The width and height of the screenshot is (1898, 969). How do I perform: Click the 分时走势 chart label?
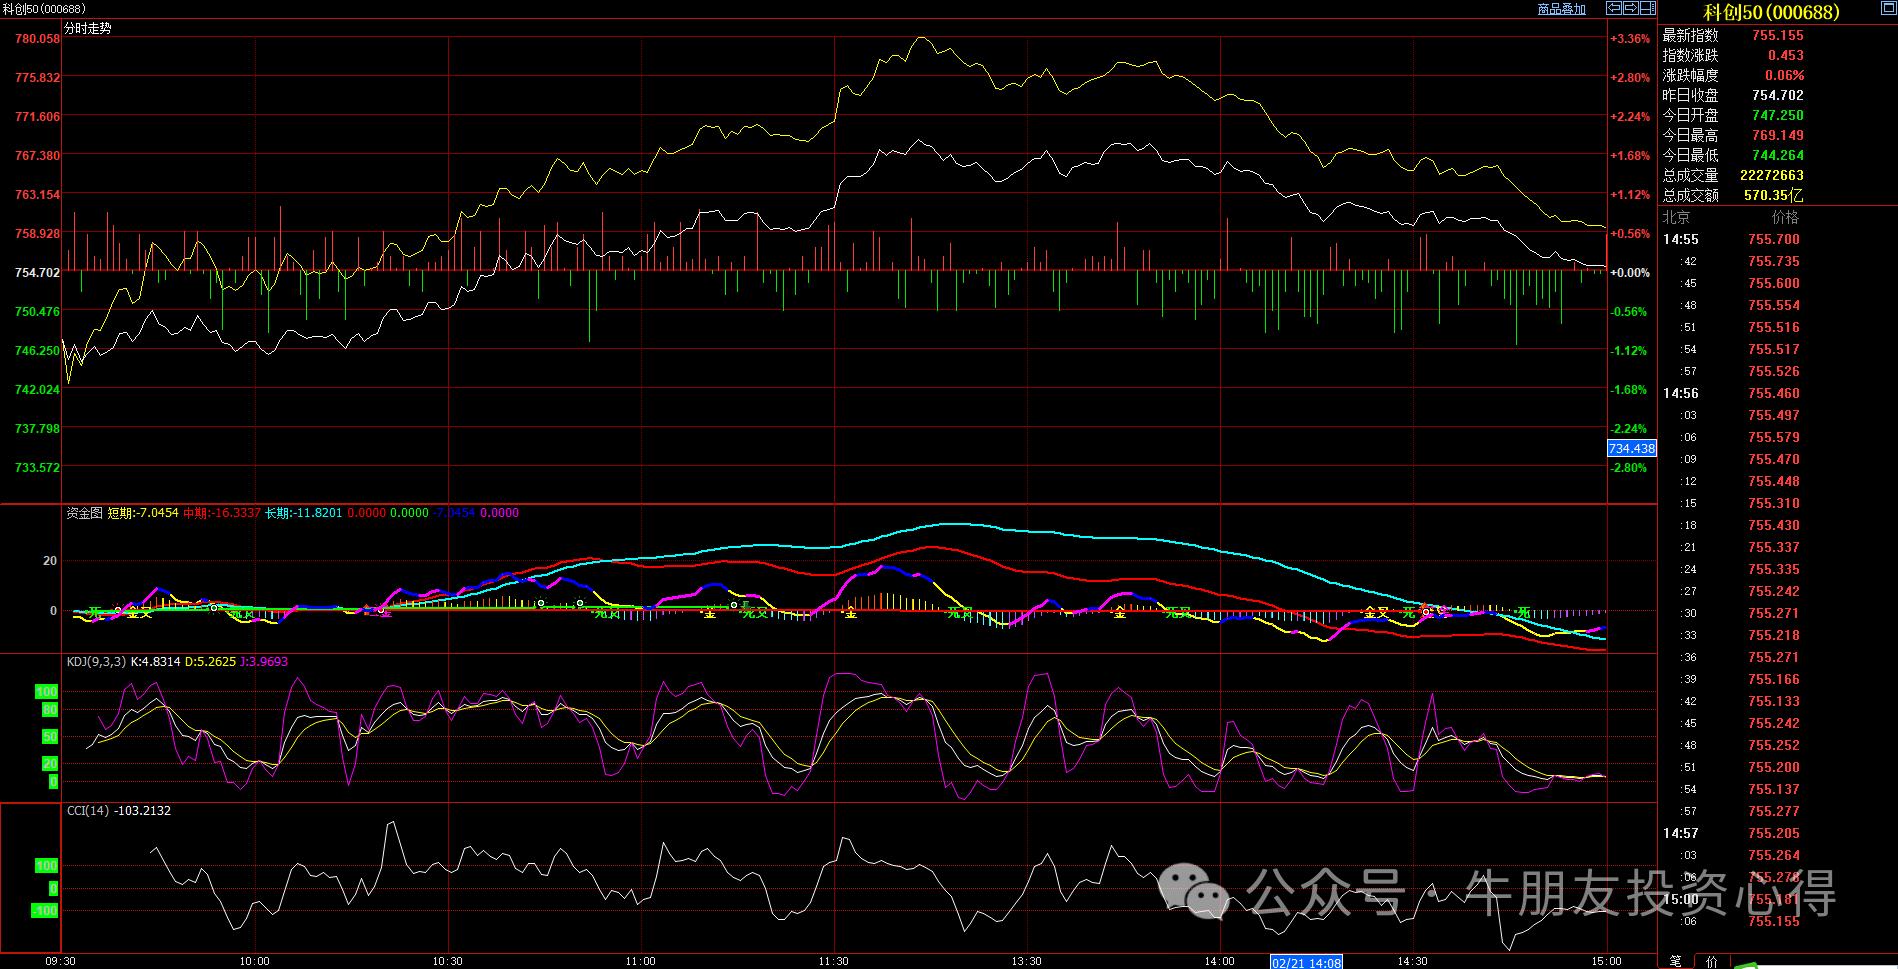click(88, 29)
